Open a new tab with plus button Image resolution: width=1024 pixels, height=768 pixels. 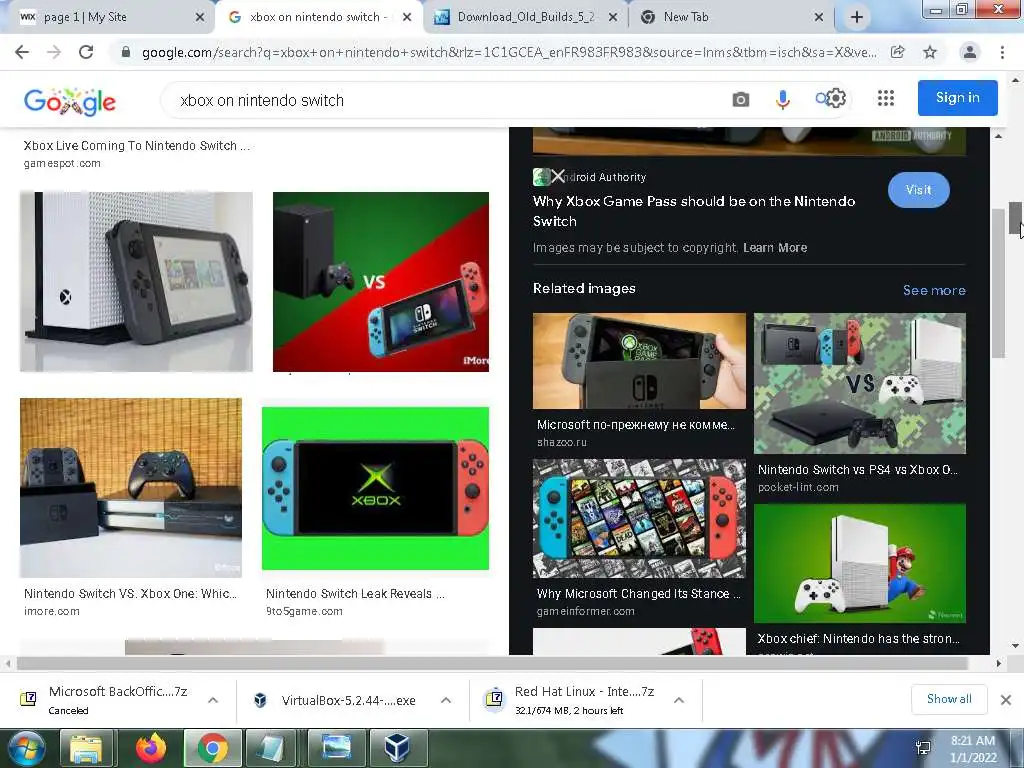tap(857, 18)
